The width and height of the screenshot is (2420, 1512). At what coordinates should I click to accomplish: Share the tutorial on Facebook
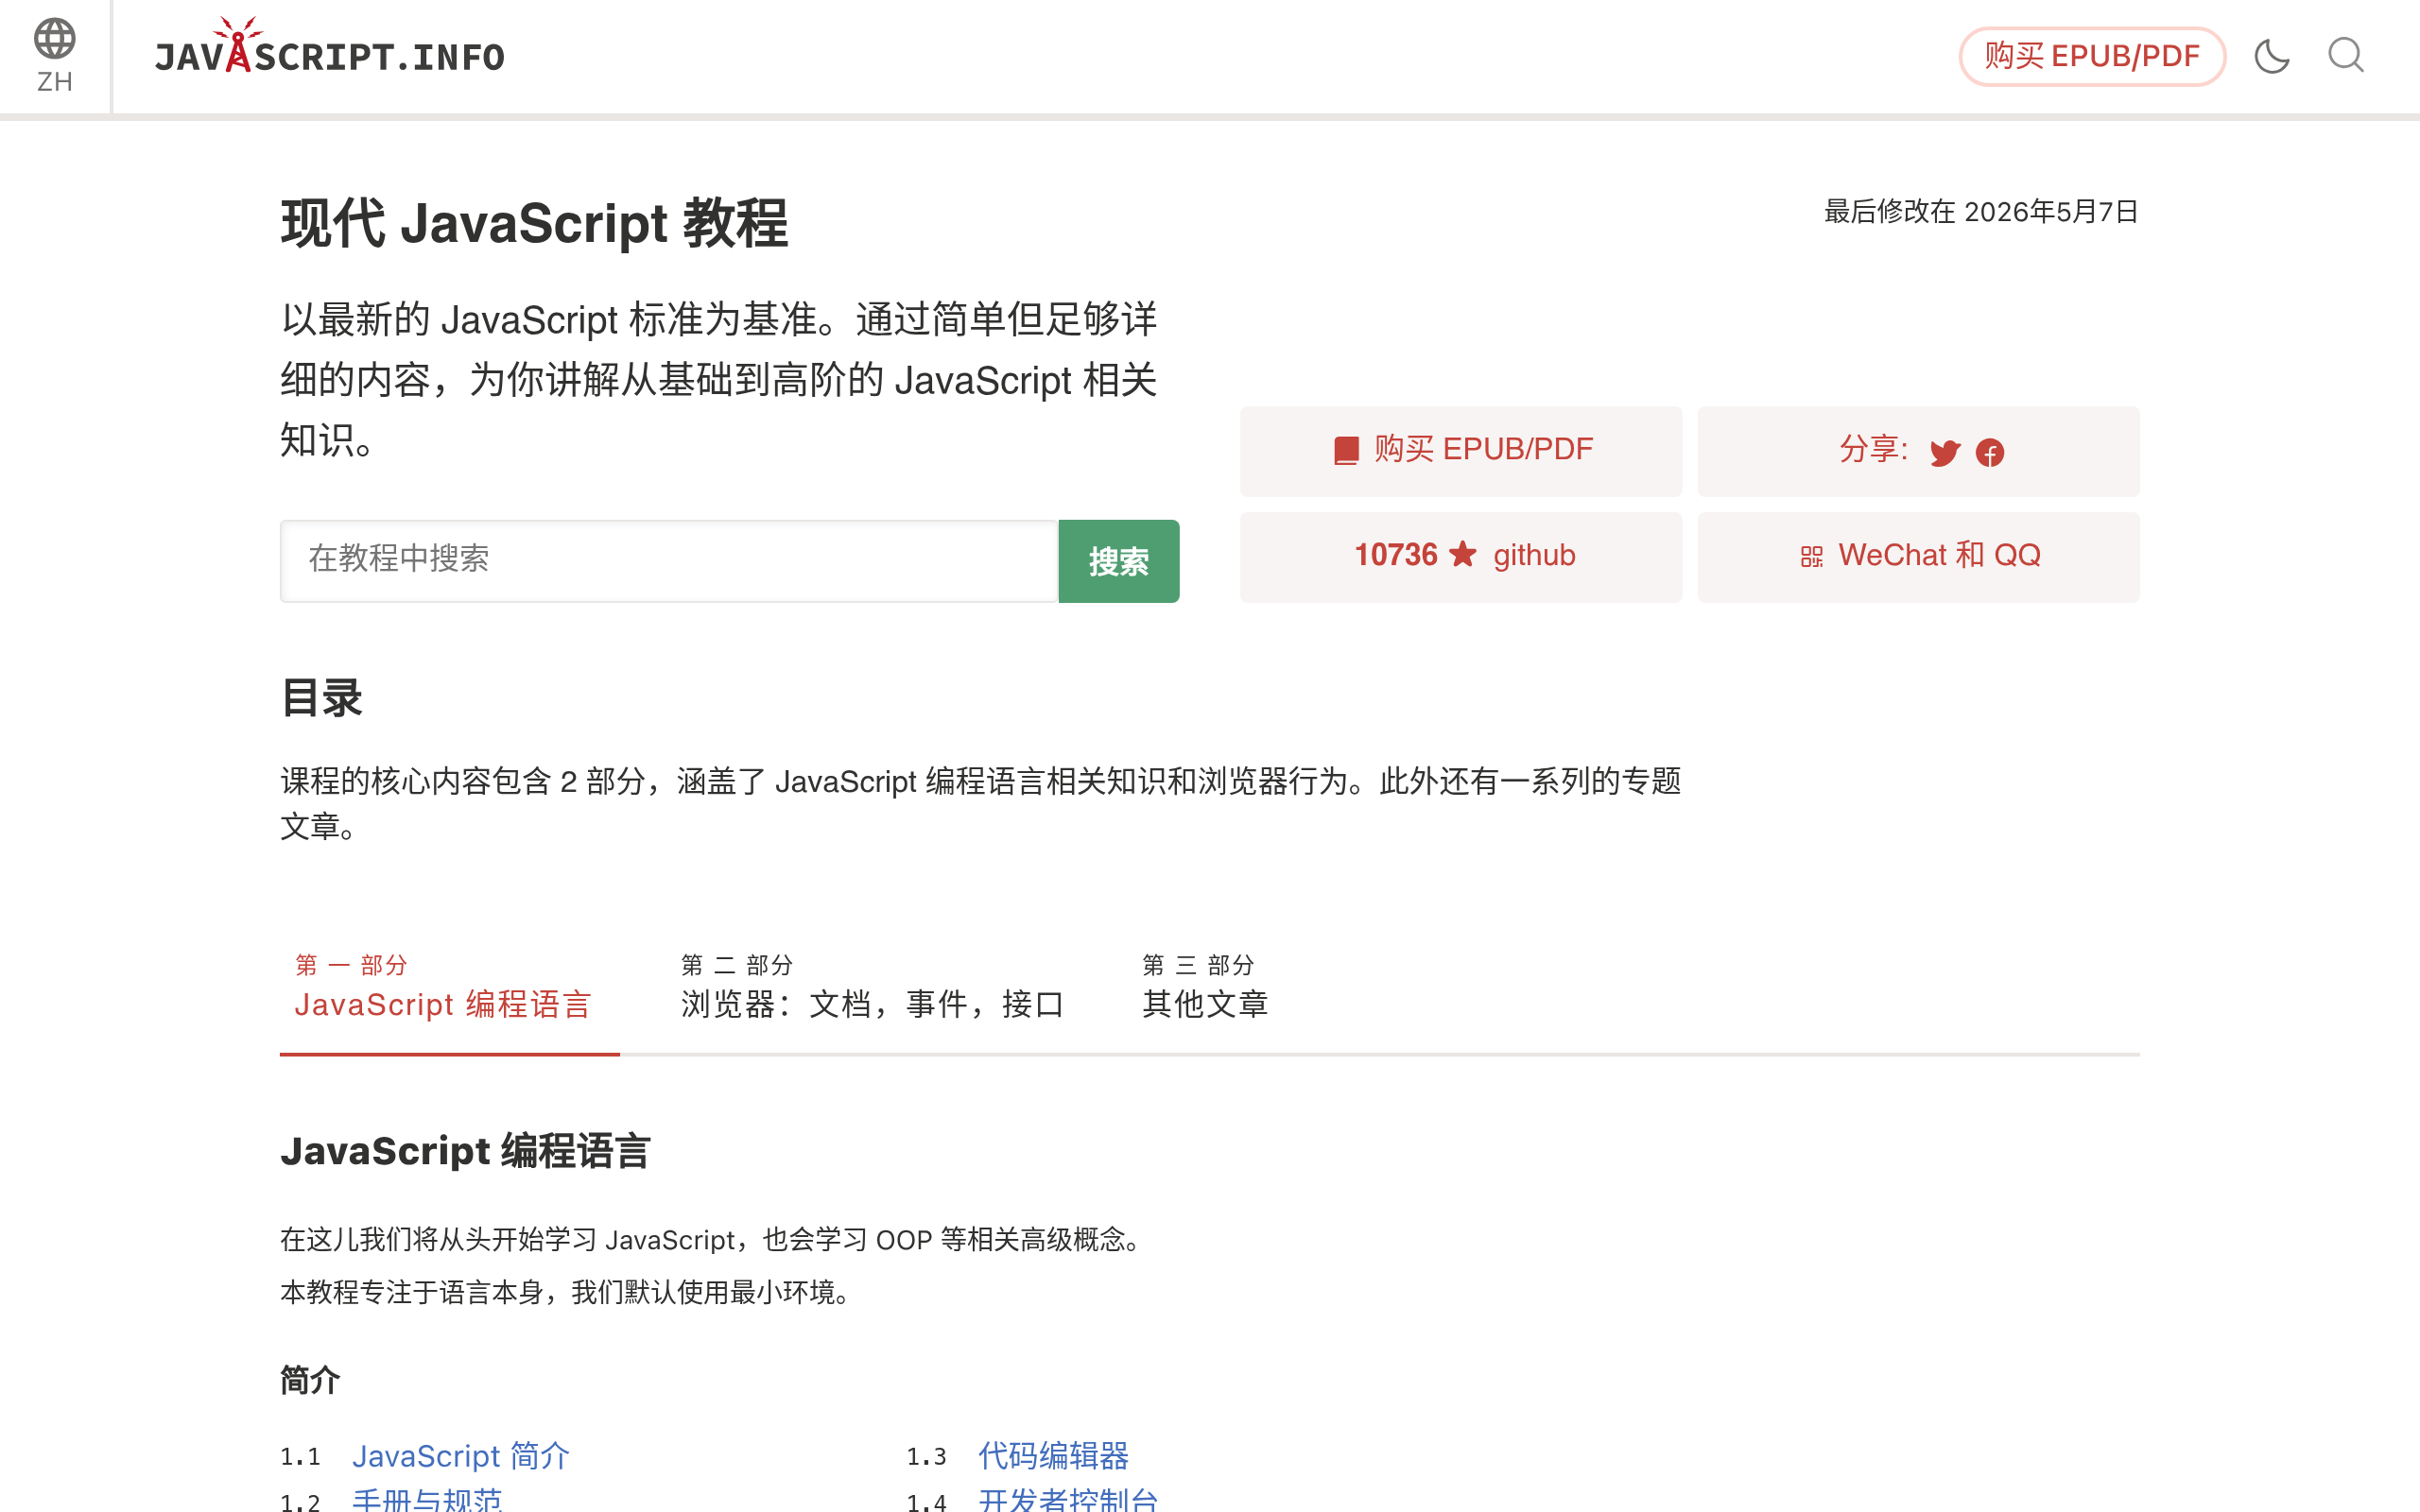pyautogui.click(x=1990, y=453)
